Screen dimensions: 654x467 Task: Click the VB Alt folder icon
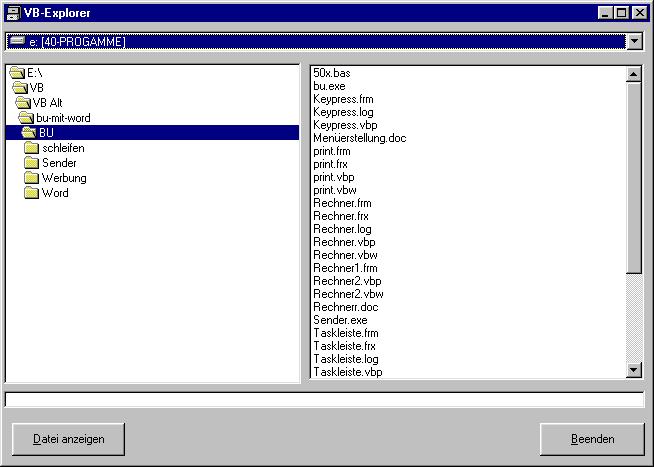pos(23,103)
